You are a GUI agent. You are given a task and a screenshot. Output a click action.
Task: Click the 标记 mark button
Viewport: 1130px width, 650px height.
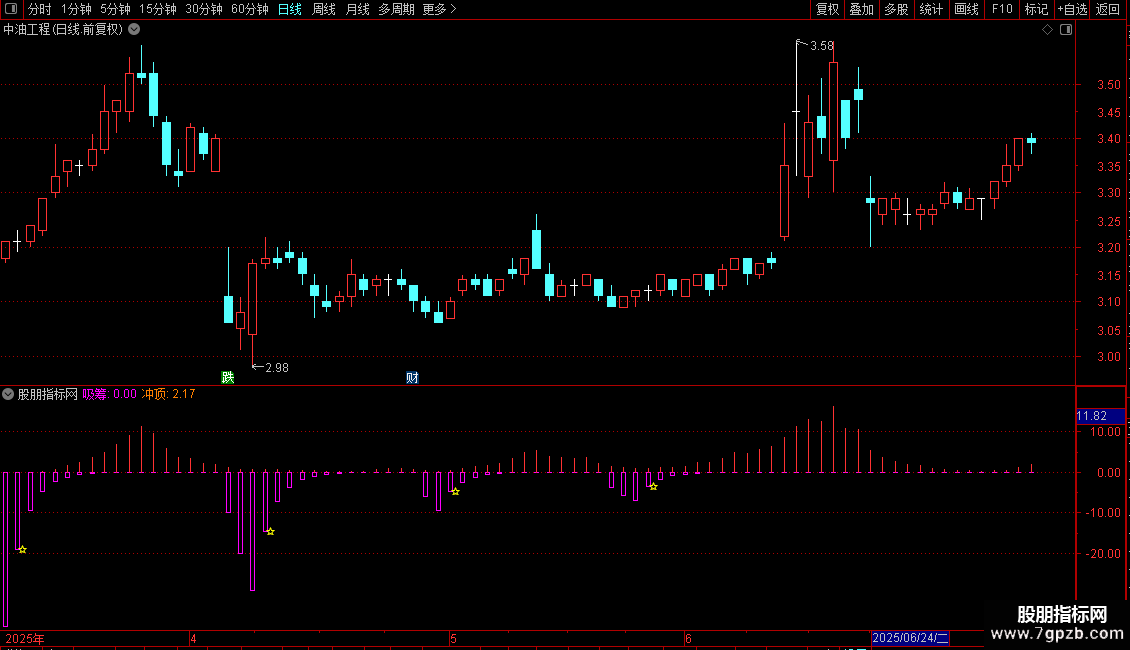(1036, 9)
